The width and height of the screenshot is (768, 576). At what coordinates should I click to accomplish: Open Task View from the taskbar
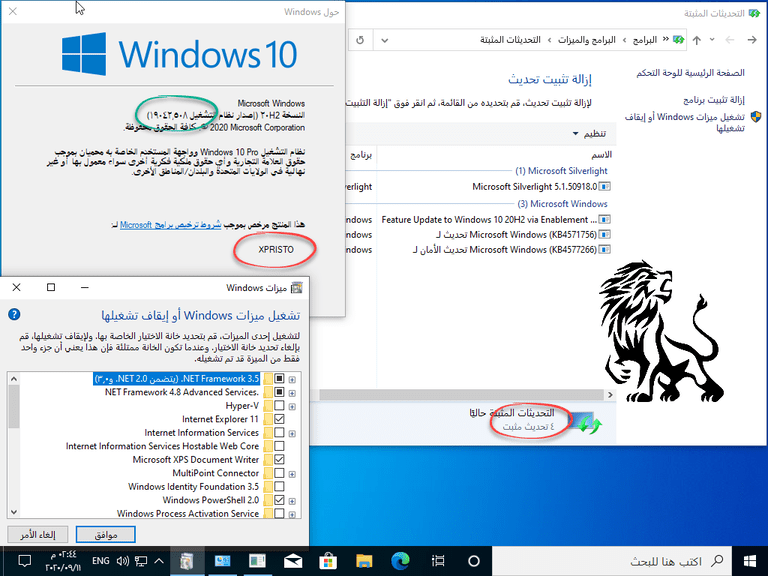(438, 561)
